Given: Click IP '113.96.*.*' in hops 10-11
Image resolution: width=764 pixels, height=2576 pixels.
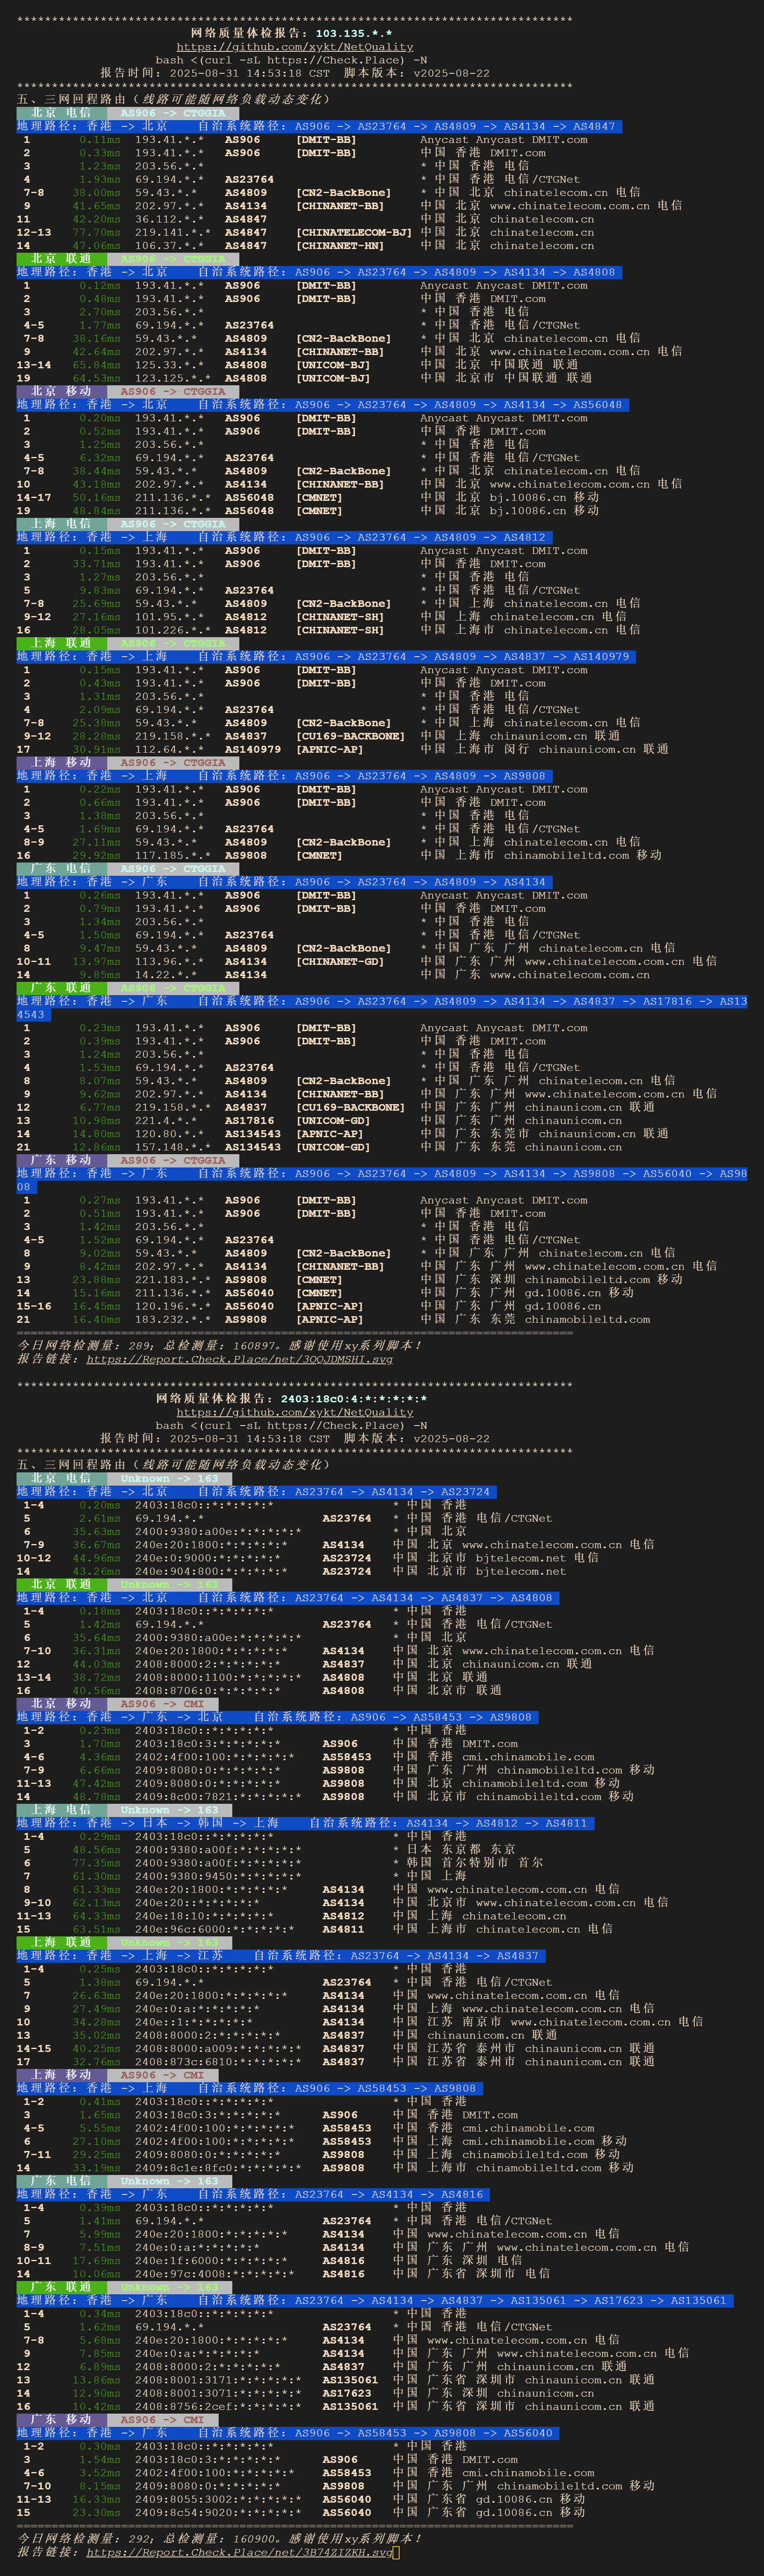Looking at the screenshot, I should coord(170,962).
